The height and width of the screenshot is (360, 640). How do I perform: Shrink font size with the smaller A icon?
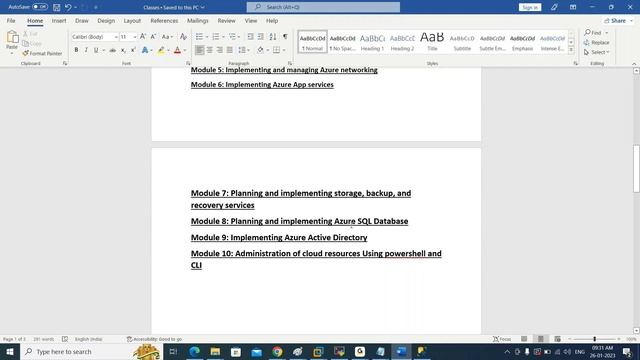point(153,37)
